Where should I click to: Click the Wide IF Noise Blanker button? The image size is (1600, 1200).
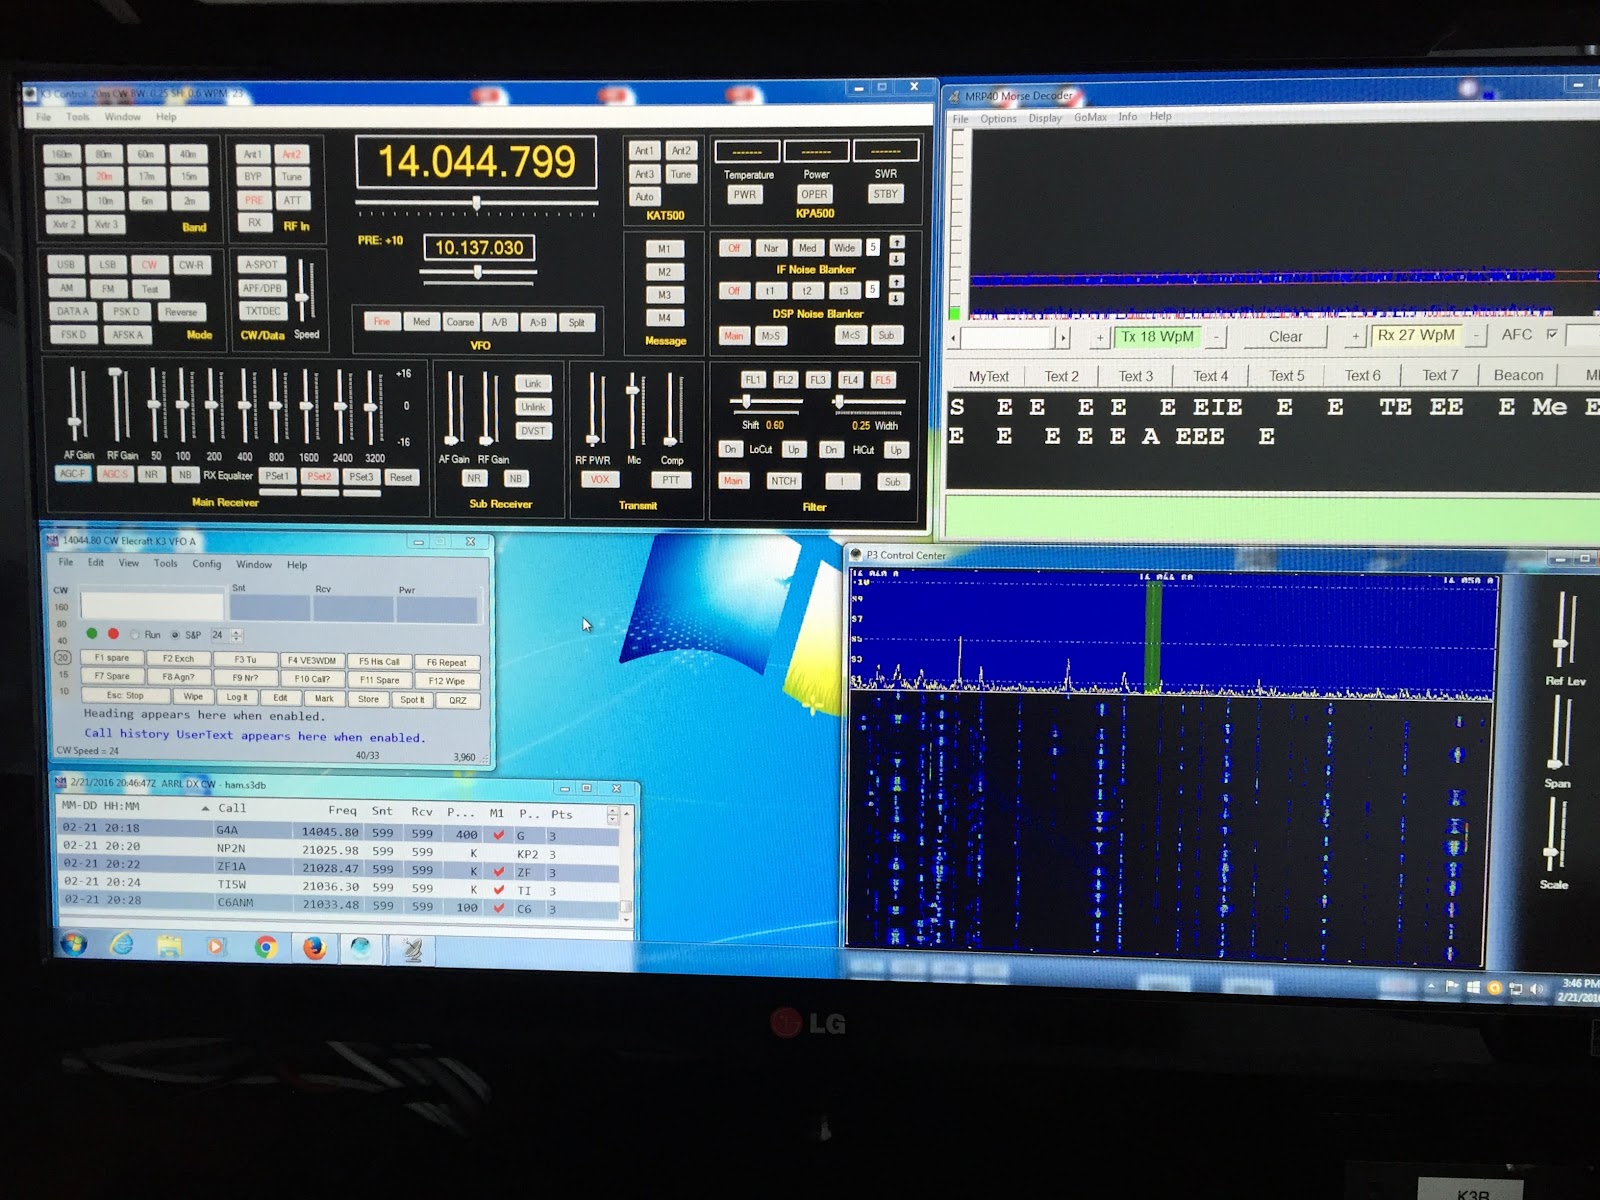(x=845, y=248)
